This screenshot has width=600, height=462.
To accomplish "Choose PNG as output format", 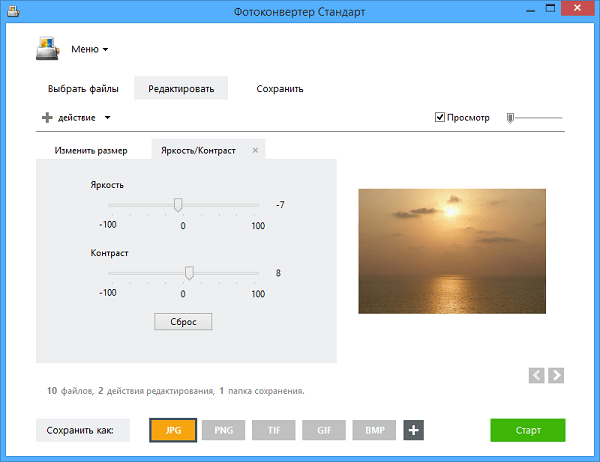I will tap(223, 430).
